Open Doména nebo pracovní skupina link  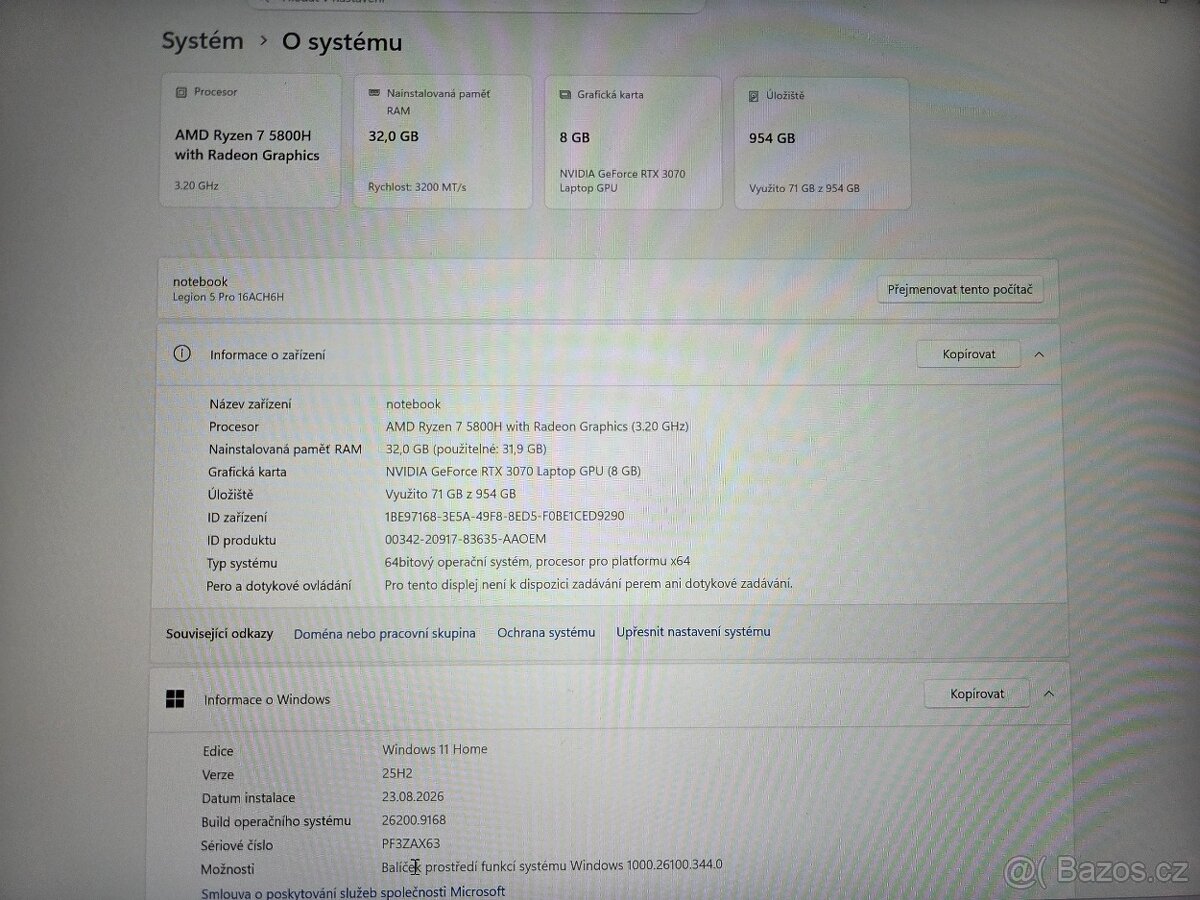(x=385, y=633)
